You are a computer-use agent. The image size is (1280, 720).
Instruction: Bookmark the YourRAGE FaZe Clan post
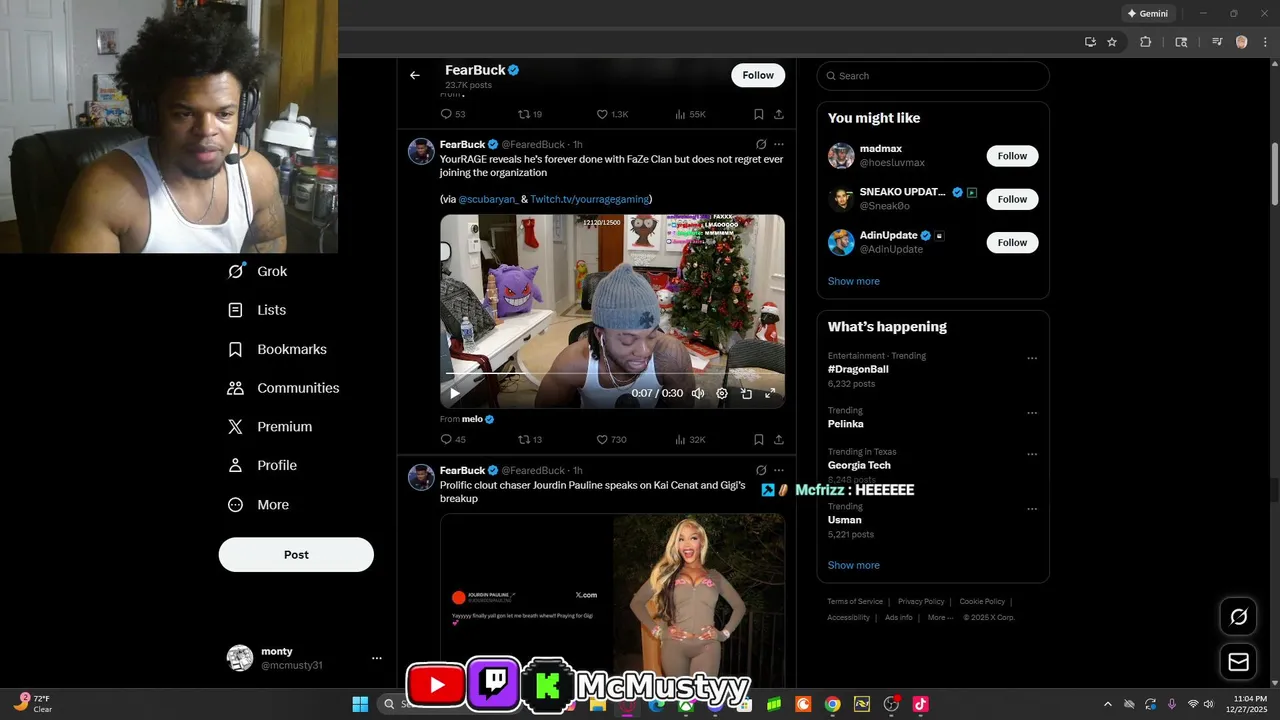click(x=759, y=439)
